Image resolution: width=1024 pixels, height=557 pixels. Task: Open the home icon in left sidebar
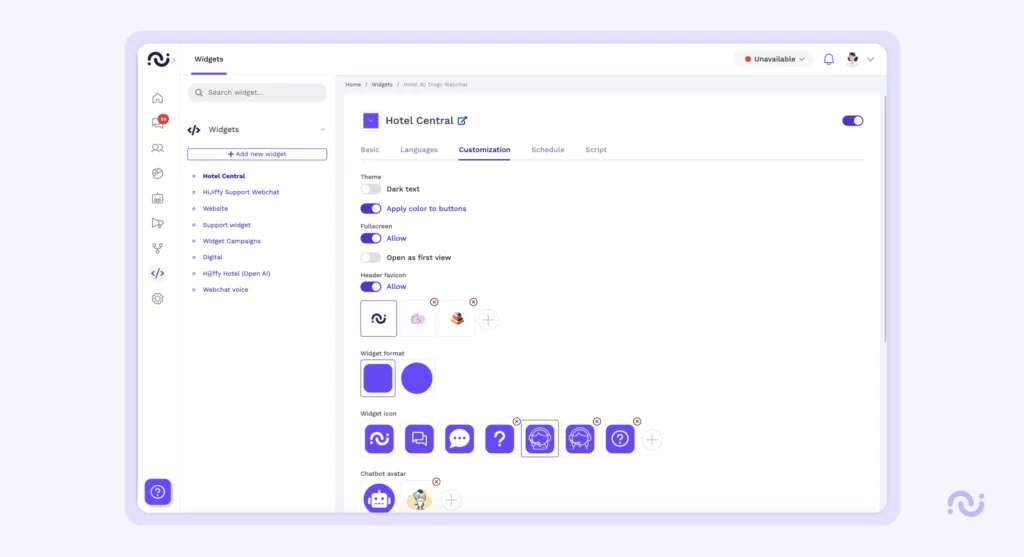click(157, 98)
